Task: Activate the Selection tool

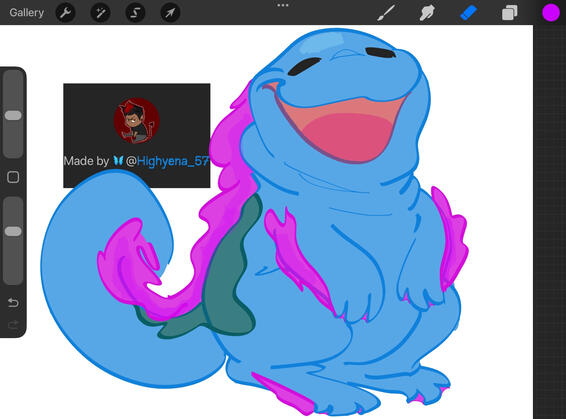Action: 135,13
